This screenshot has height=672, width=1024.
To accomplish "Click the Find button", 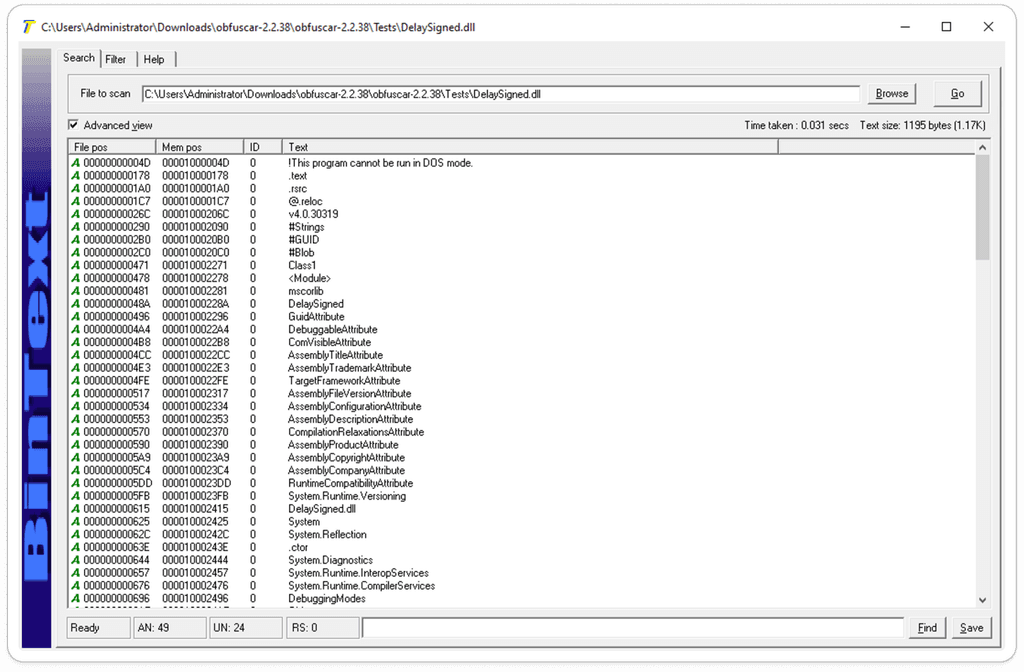I will tap(925, 627).
